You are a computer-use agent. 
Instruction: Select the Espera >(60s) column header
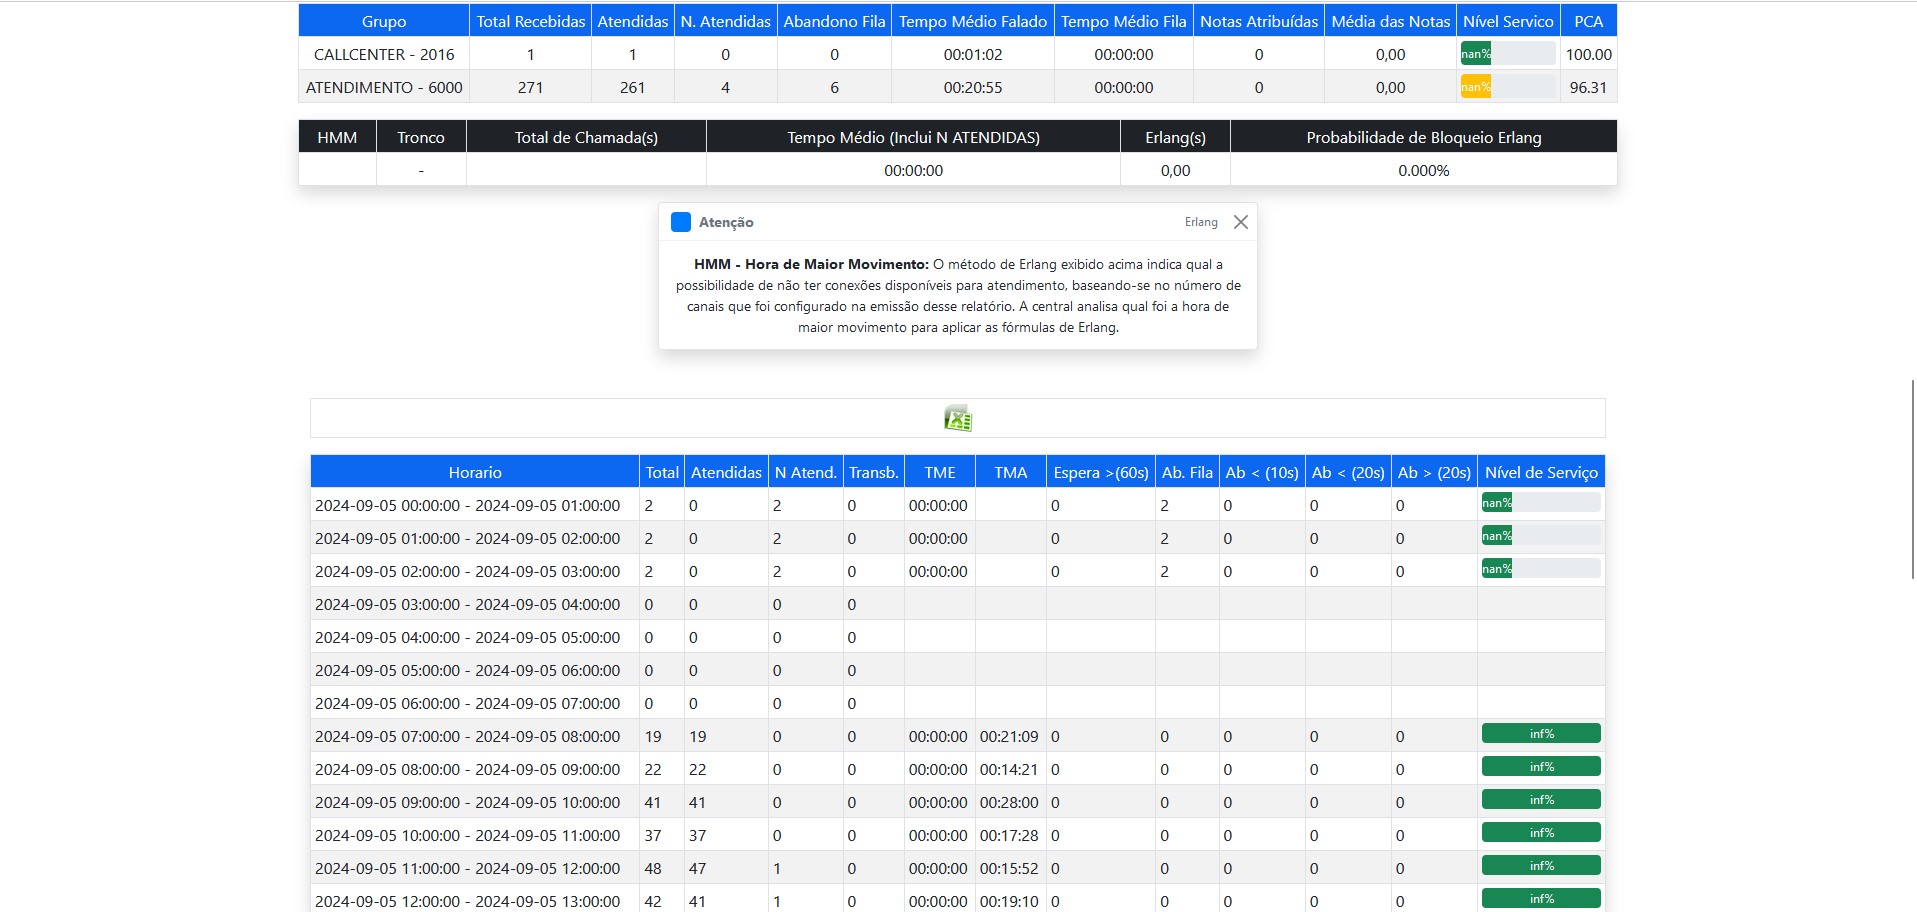[x=1100, y=472]
